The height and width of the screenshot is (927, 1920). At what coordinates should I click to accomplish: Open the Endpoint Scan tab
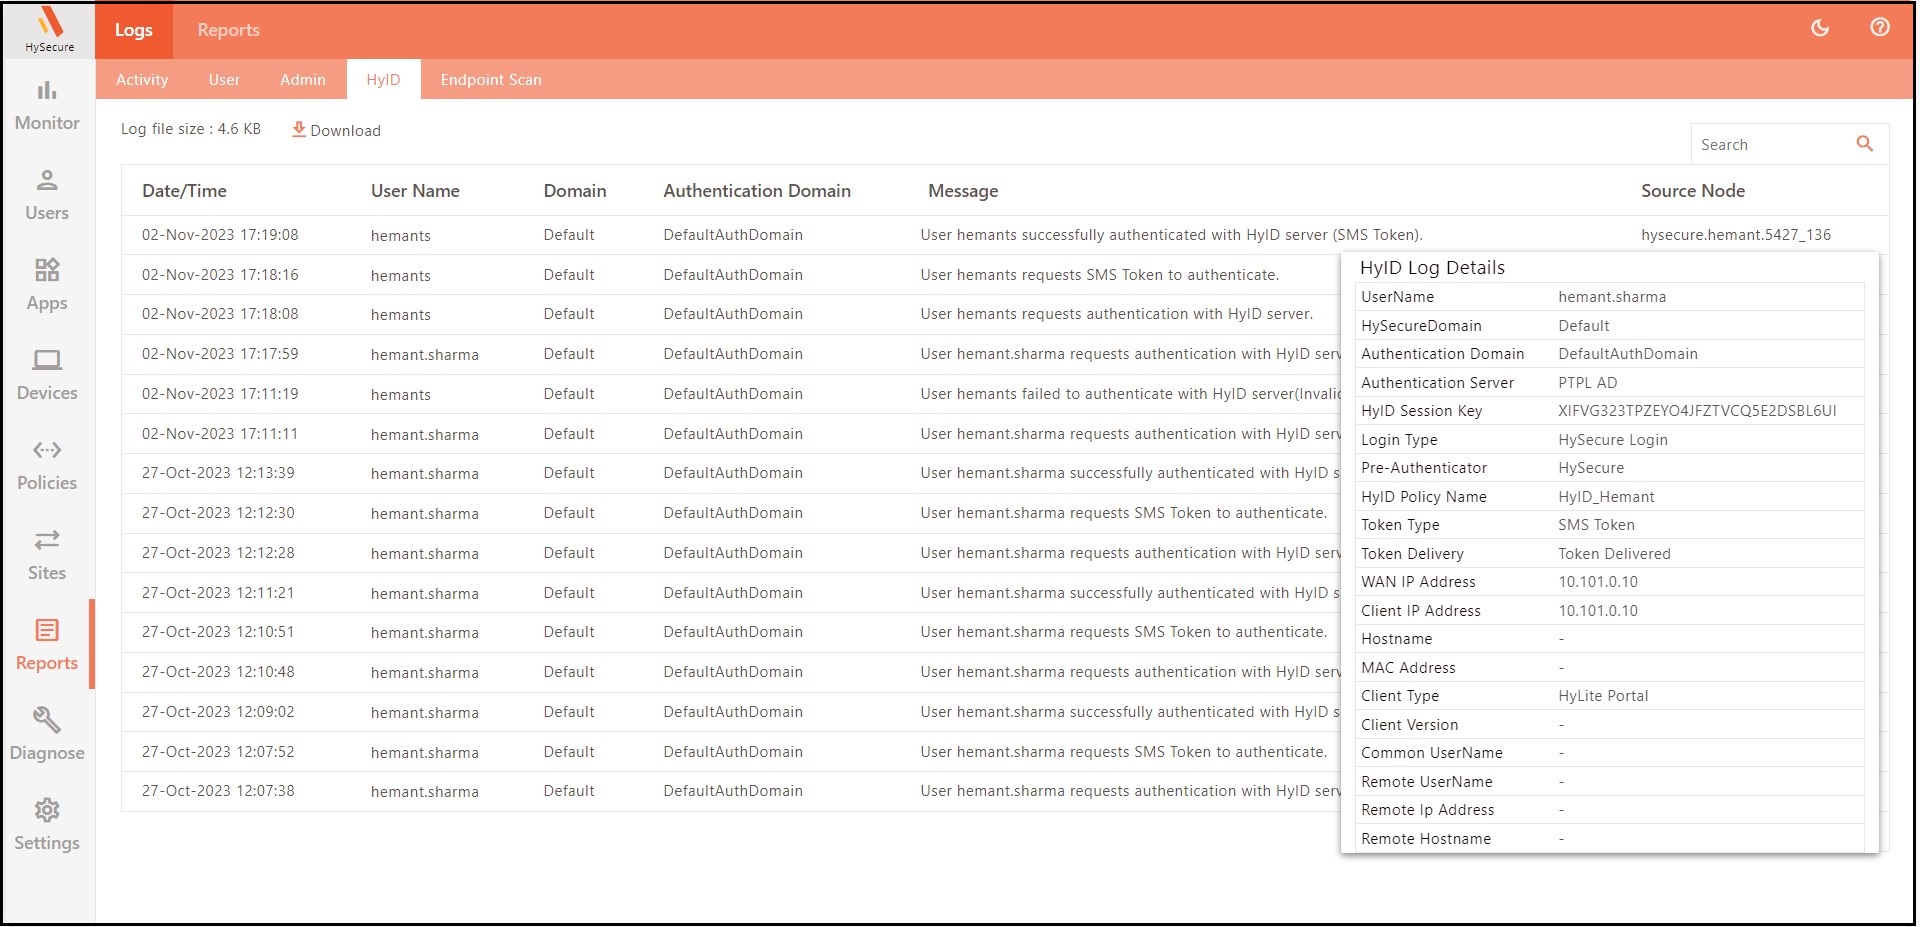(x=491, y=80)
